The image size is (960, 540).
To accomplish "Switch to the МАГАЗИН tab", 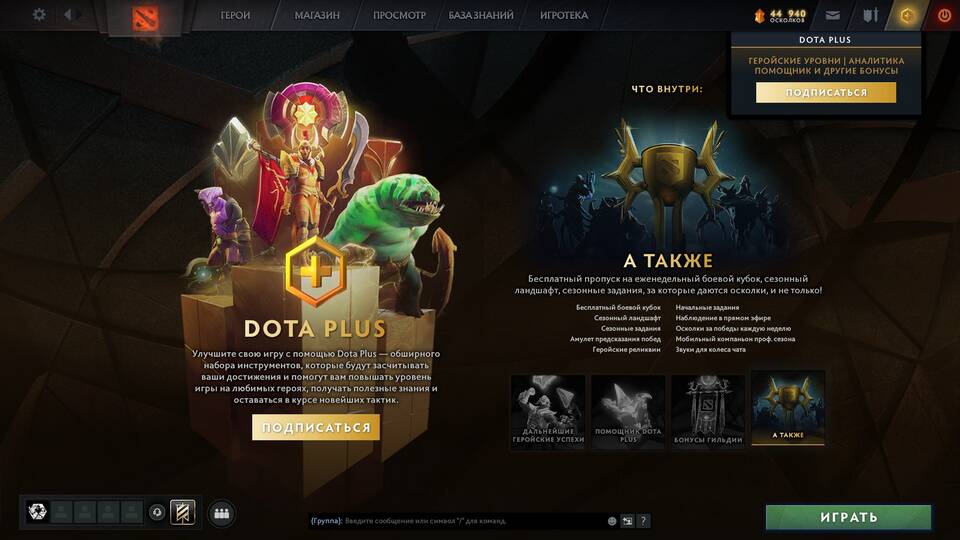I will tap(317, 15).
